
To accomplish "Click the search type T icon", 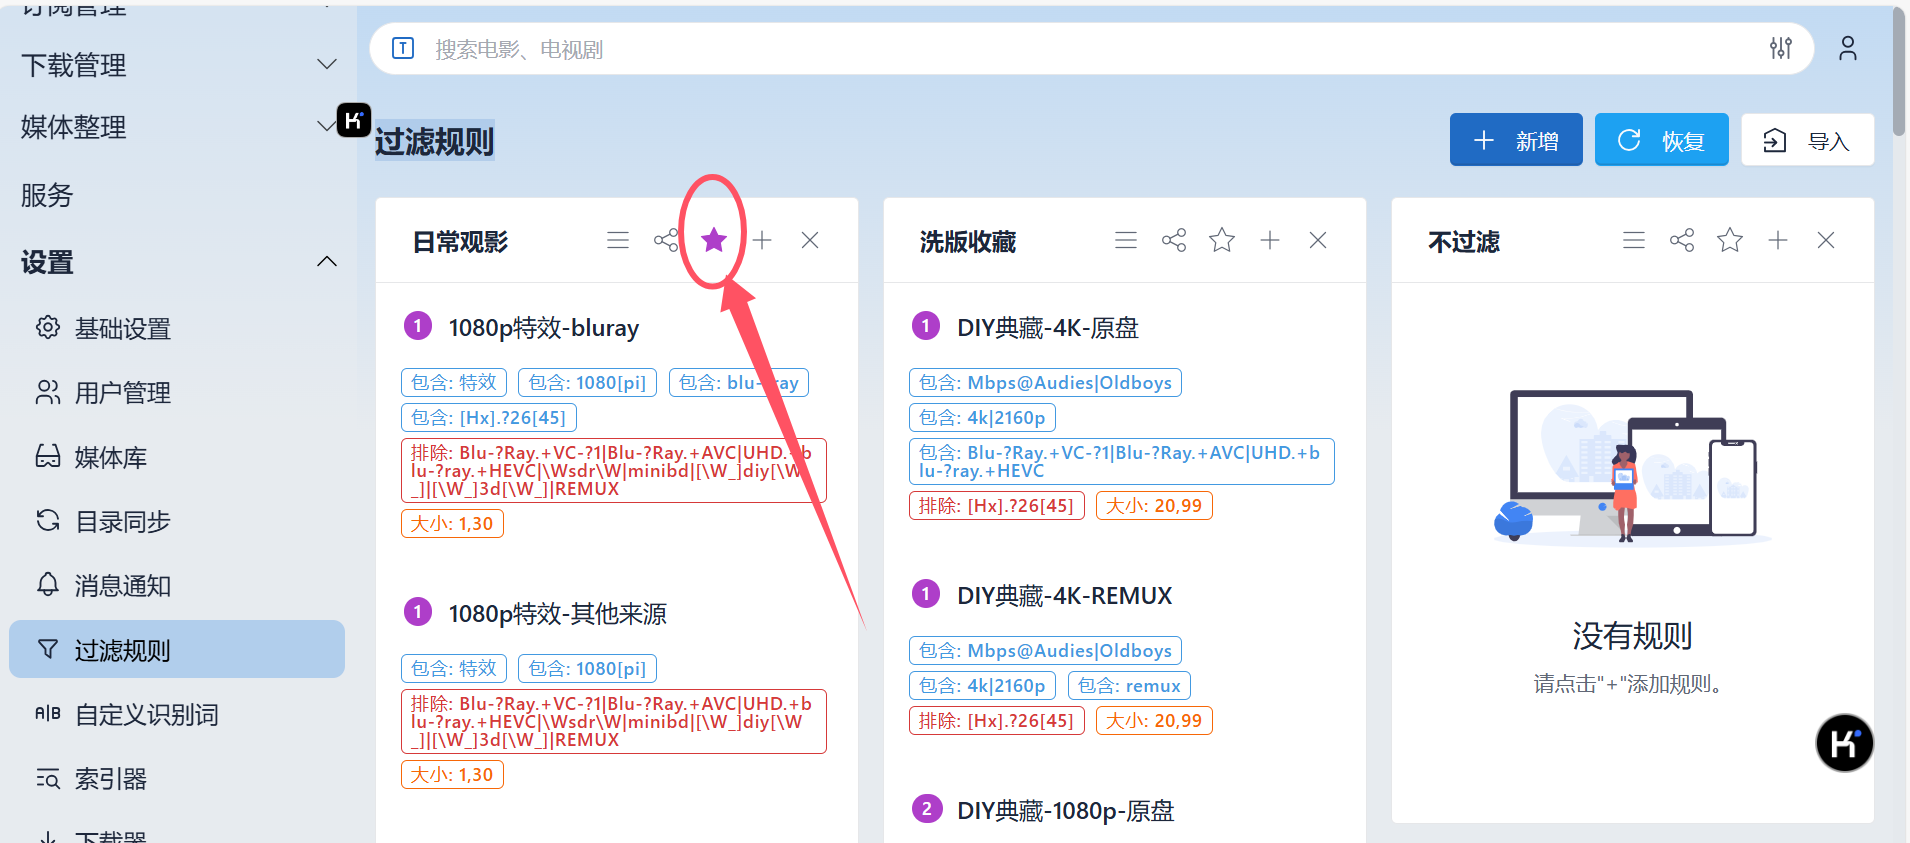I will [403, 48].
